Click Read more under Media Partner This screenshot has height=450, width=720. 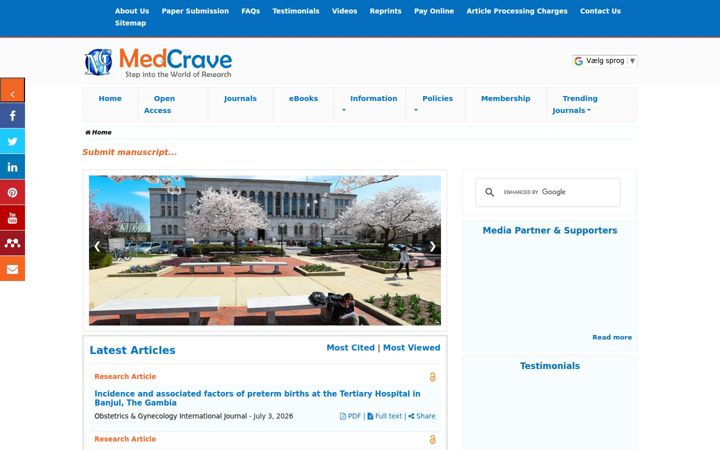[x=612, y=337]
